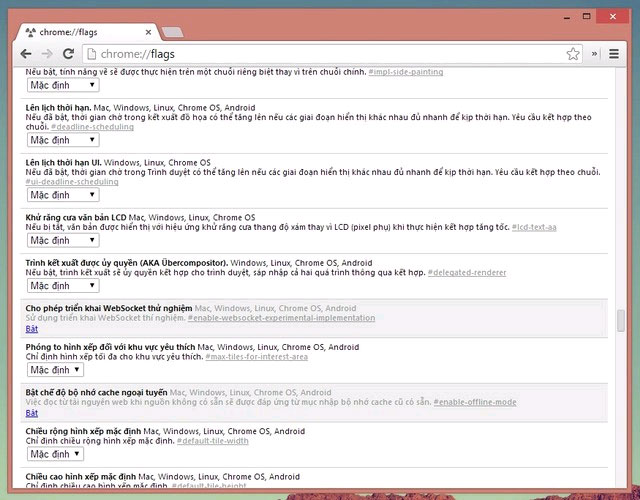Click the address bar showing chrome://flags
640x500 pixels.
pyautogui.click(x=334, y=54)
